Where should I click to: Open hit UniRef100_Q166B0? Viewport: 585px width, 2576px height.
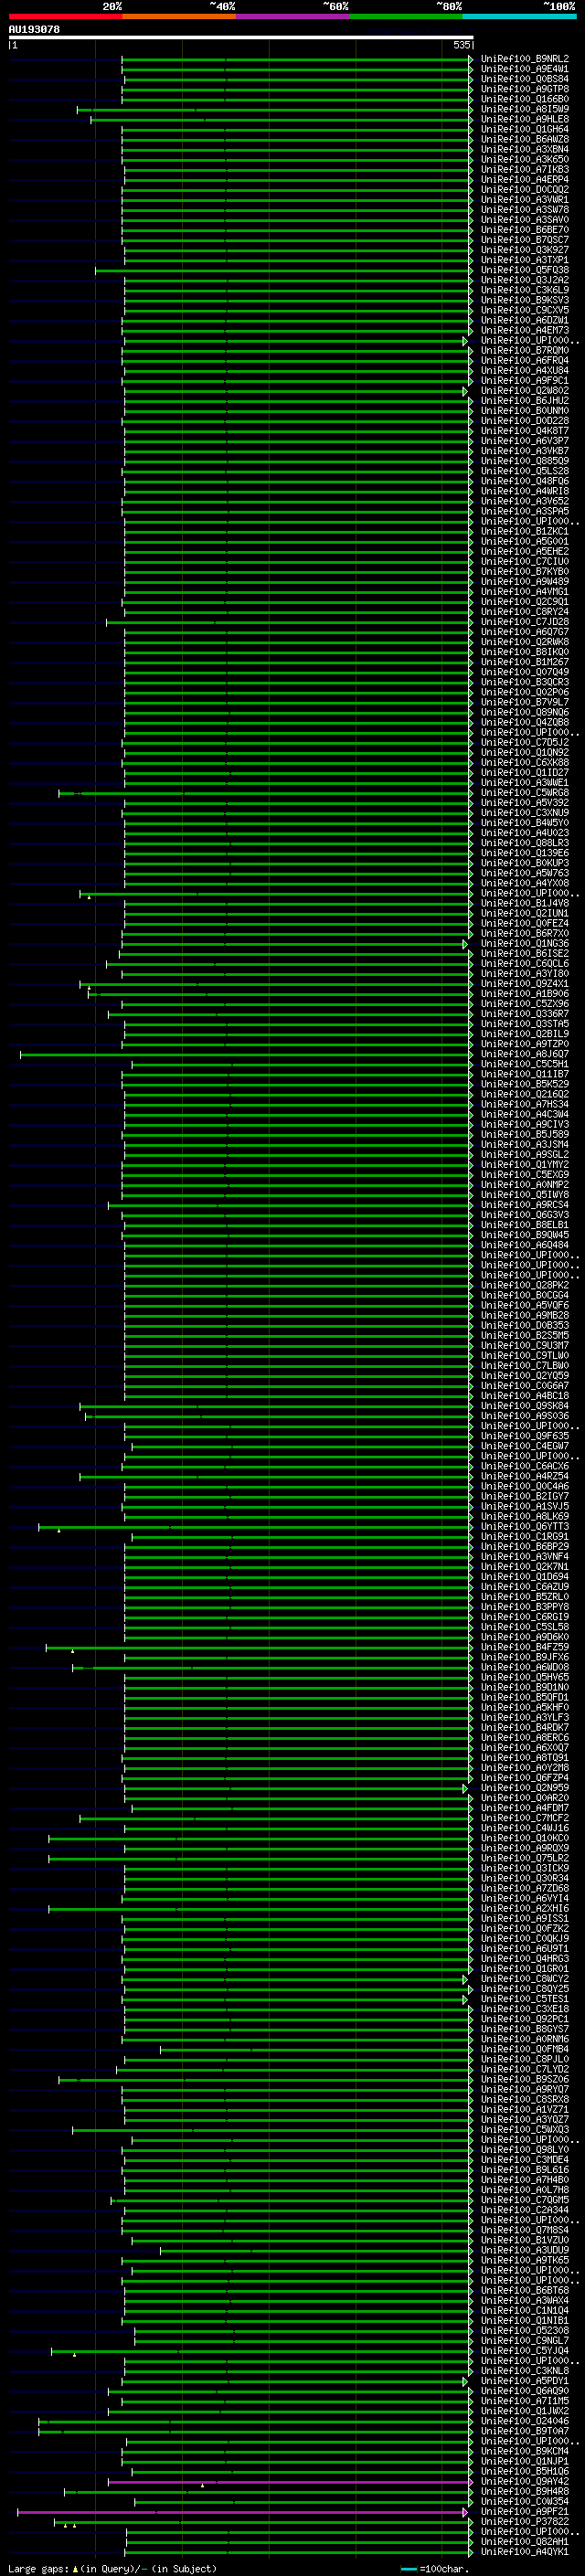(x=524, y=99)
